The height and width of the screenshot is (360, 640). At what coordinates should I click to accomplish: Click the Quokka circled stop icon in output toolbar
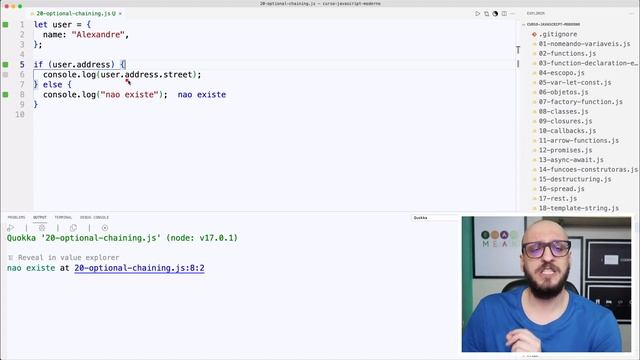coord(105,228)
